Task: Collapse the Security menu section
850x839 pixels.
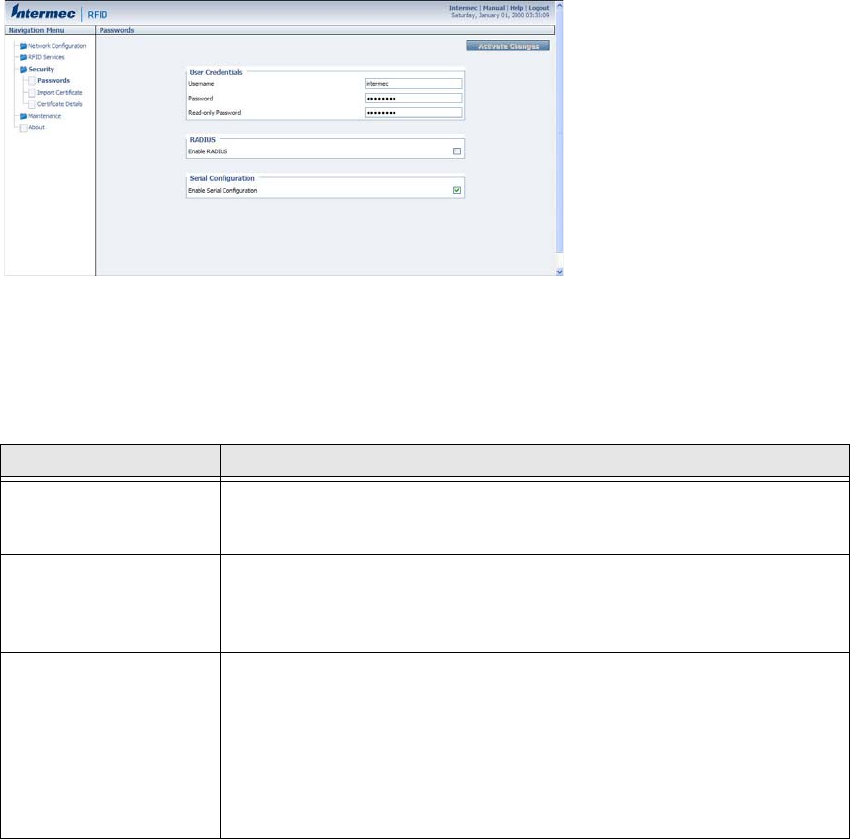Action: click(41, 69)
